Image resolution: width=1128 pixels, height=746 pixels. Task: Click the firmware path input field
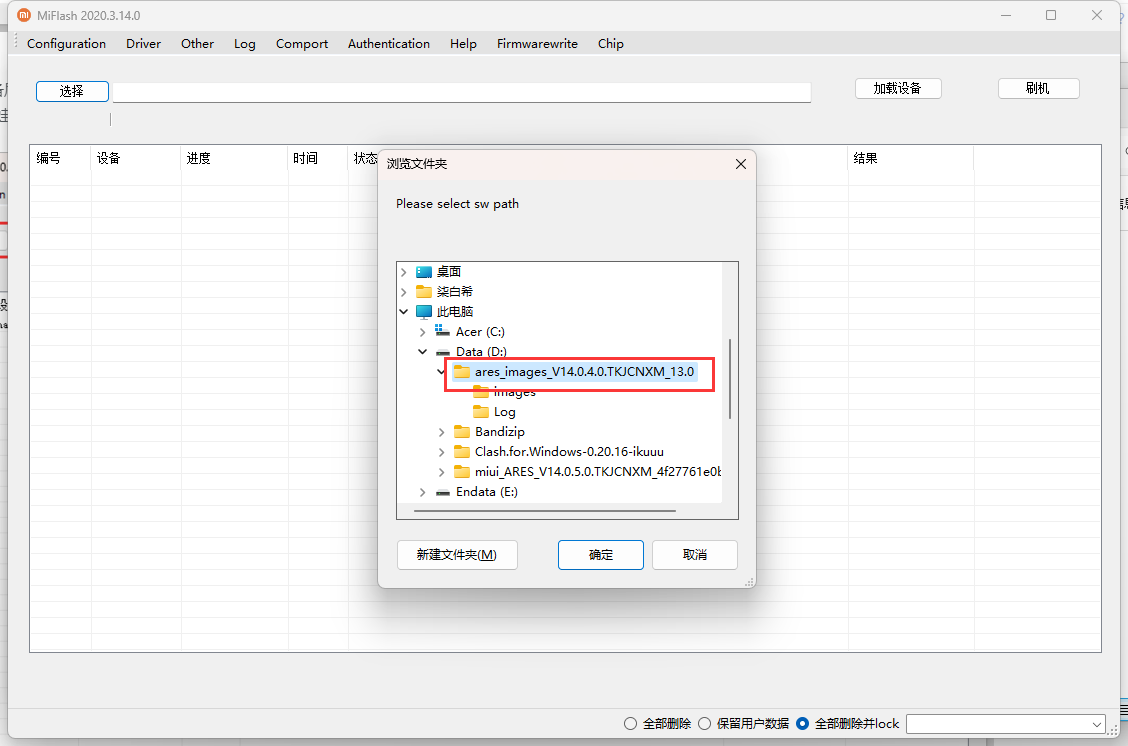pos(462,93)
